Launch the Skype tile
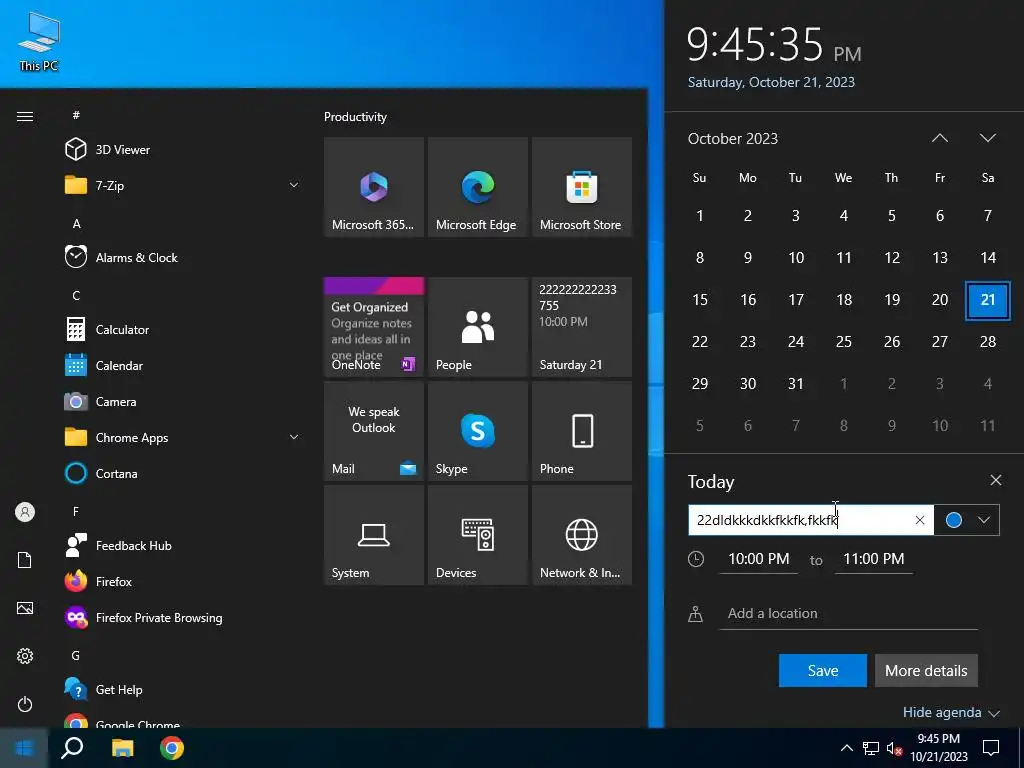The width and height of the screenshot is (1024, 768). point(478,431)
